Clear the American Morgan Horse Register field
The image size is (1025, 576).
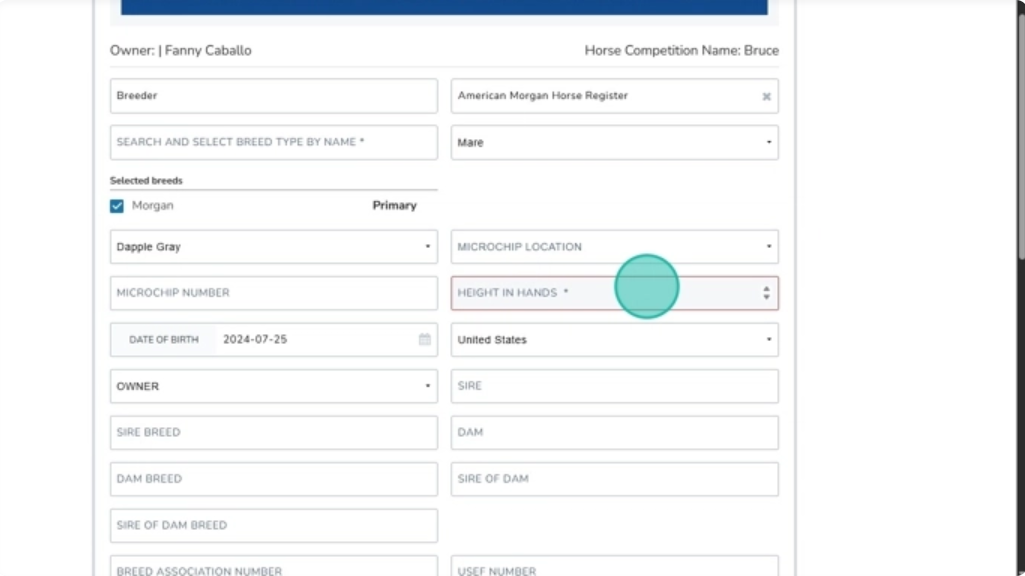tap(766, 97)
